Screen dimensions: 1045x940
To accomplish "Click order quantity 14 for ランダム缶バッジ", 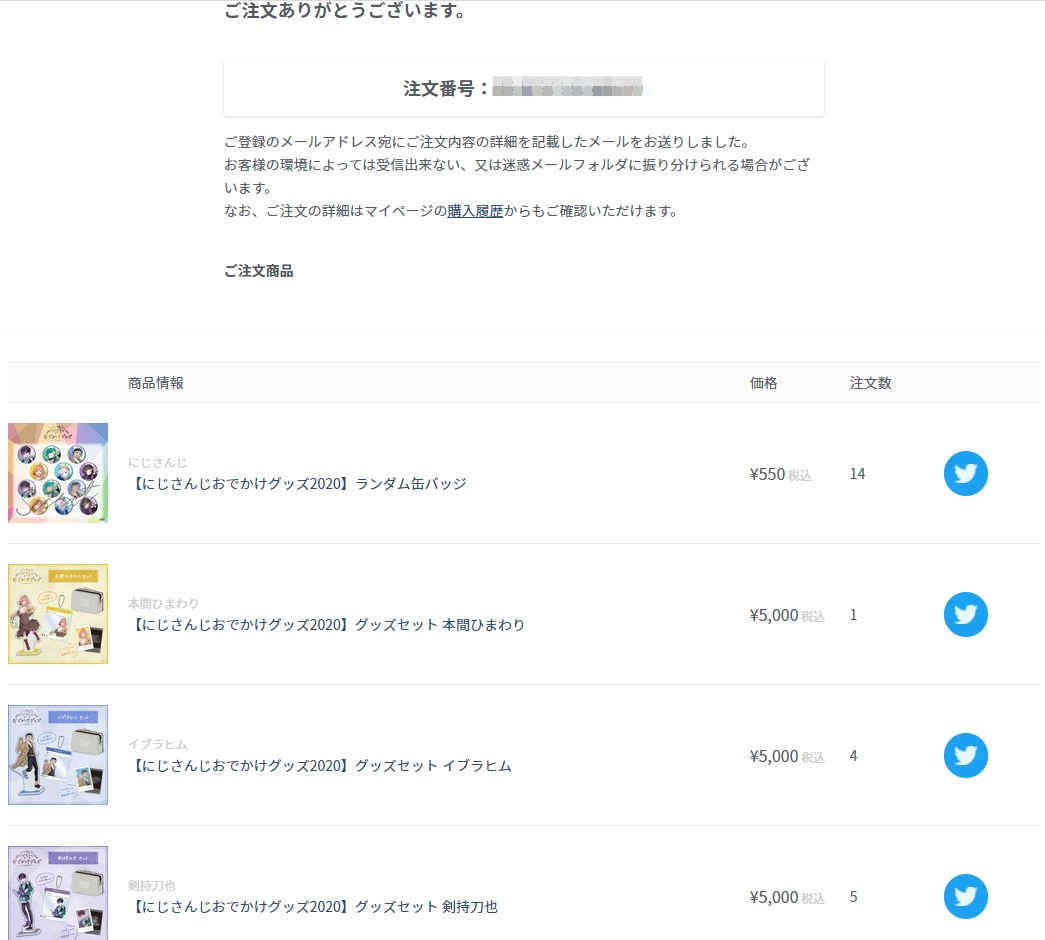I will (x=858, y=474).
